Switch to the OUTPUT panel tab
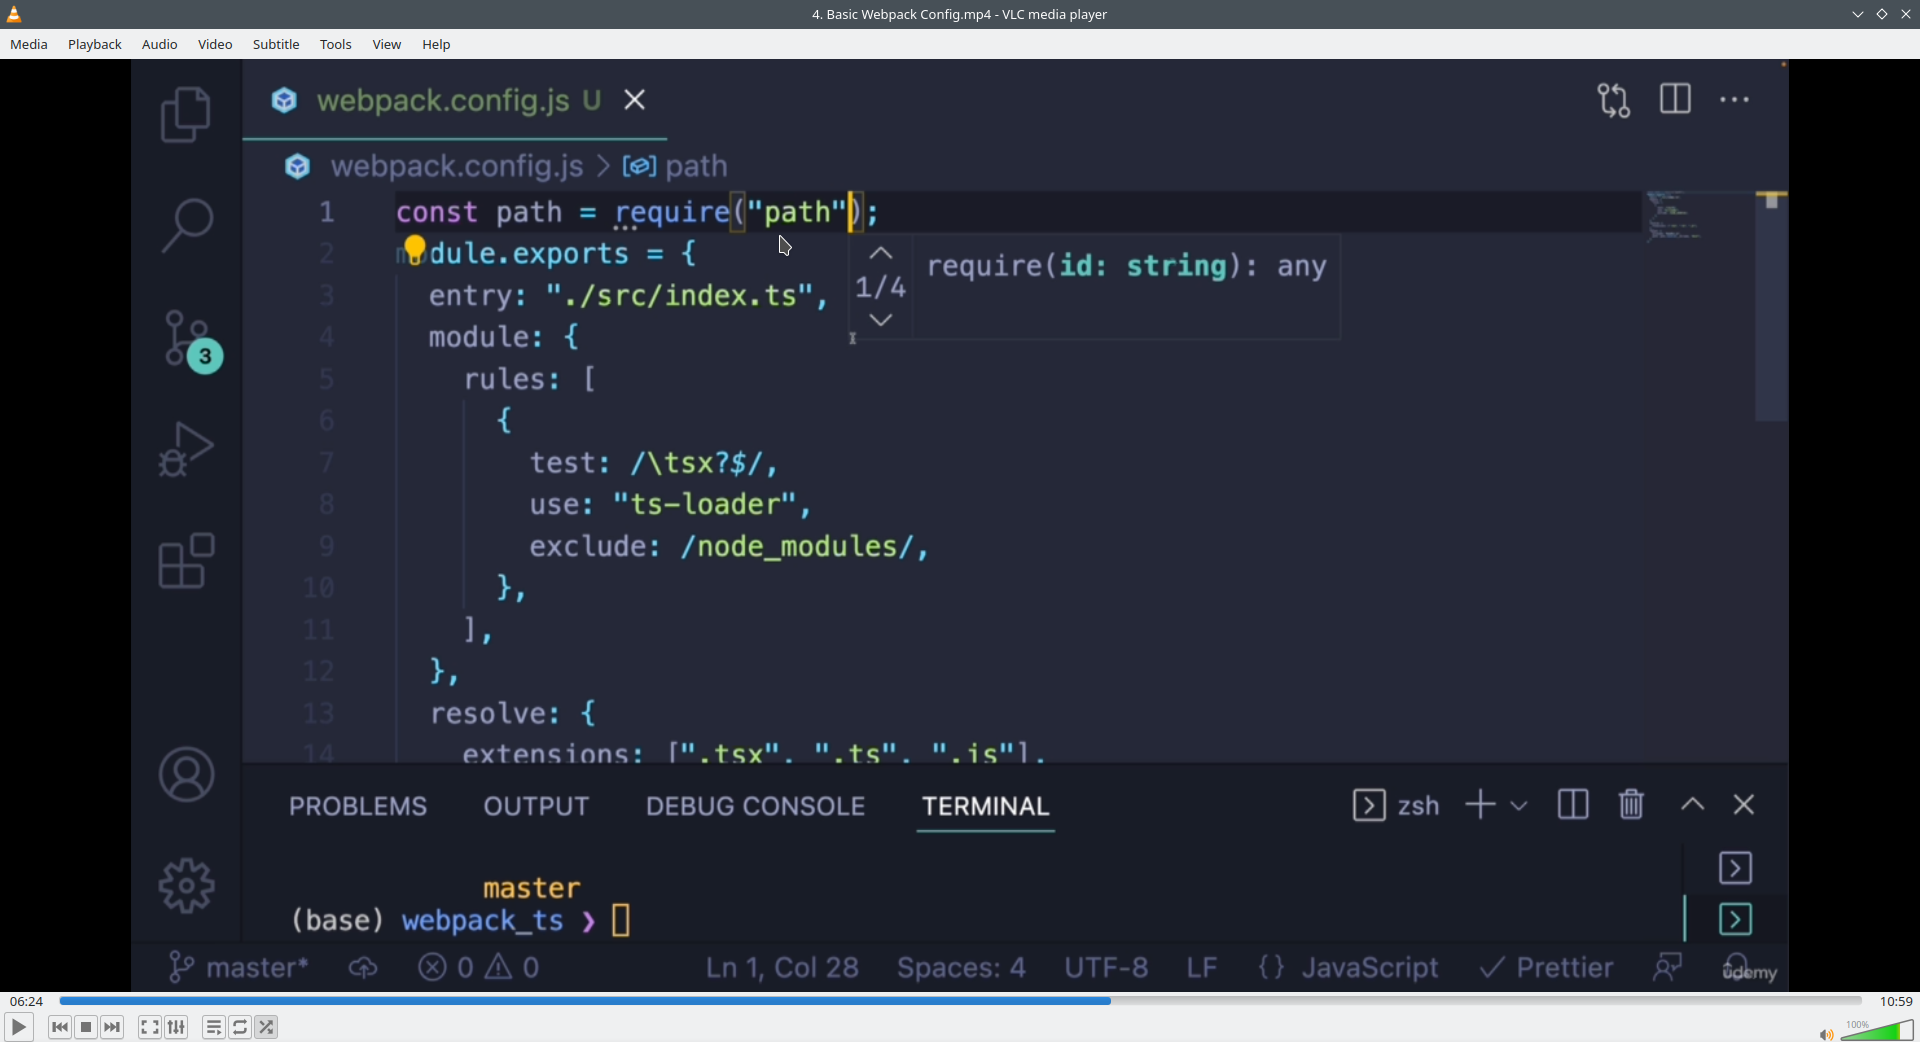This screenshot has height=1042, width=1920. point(537,806)
